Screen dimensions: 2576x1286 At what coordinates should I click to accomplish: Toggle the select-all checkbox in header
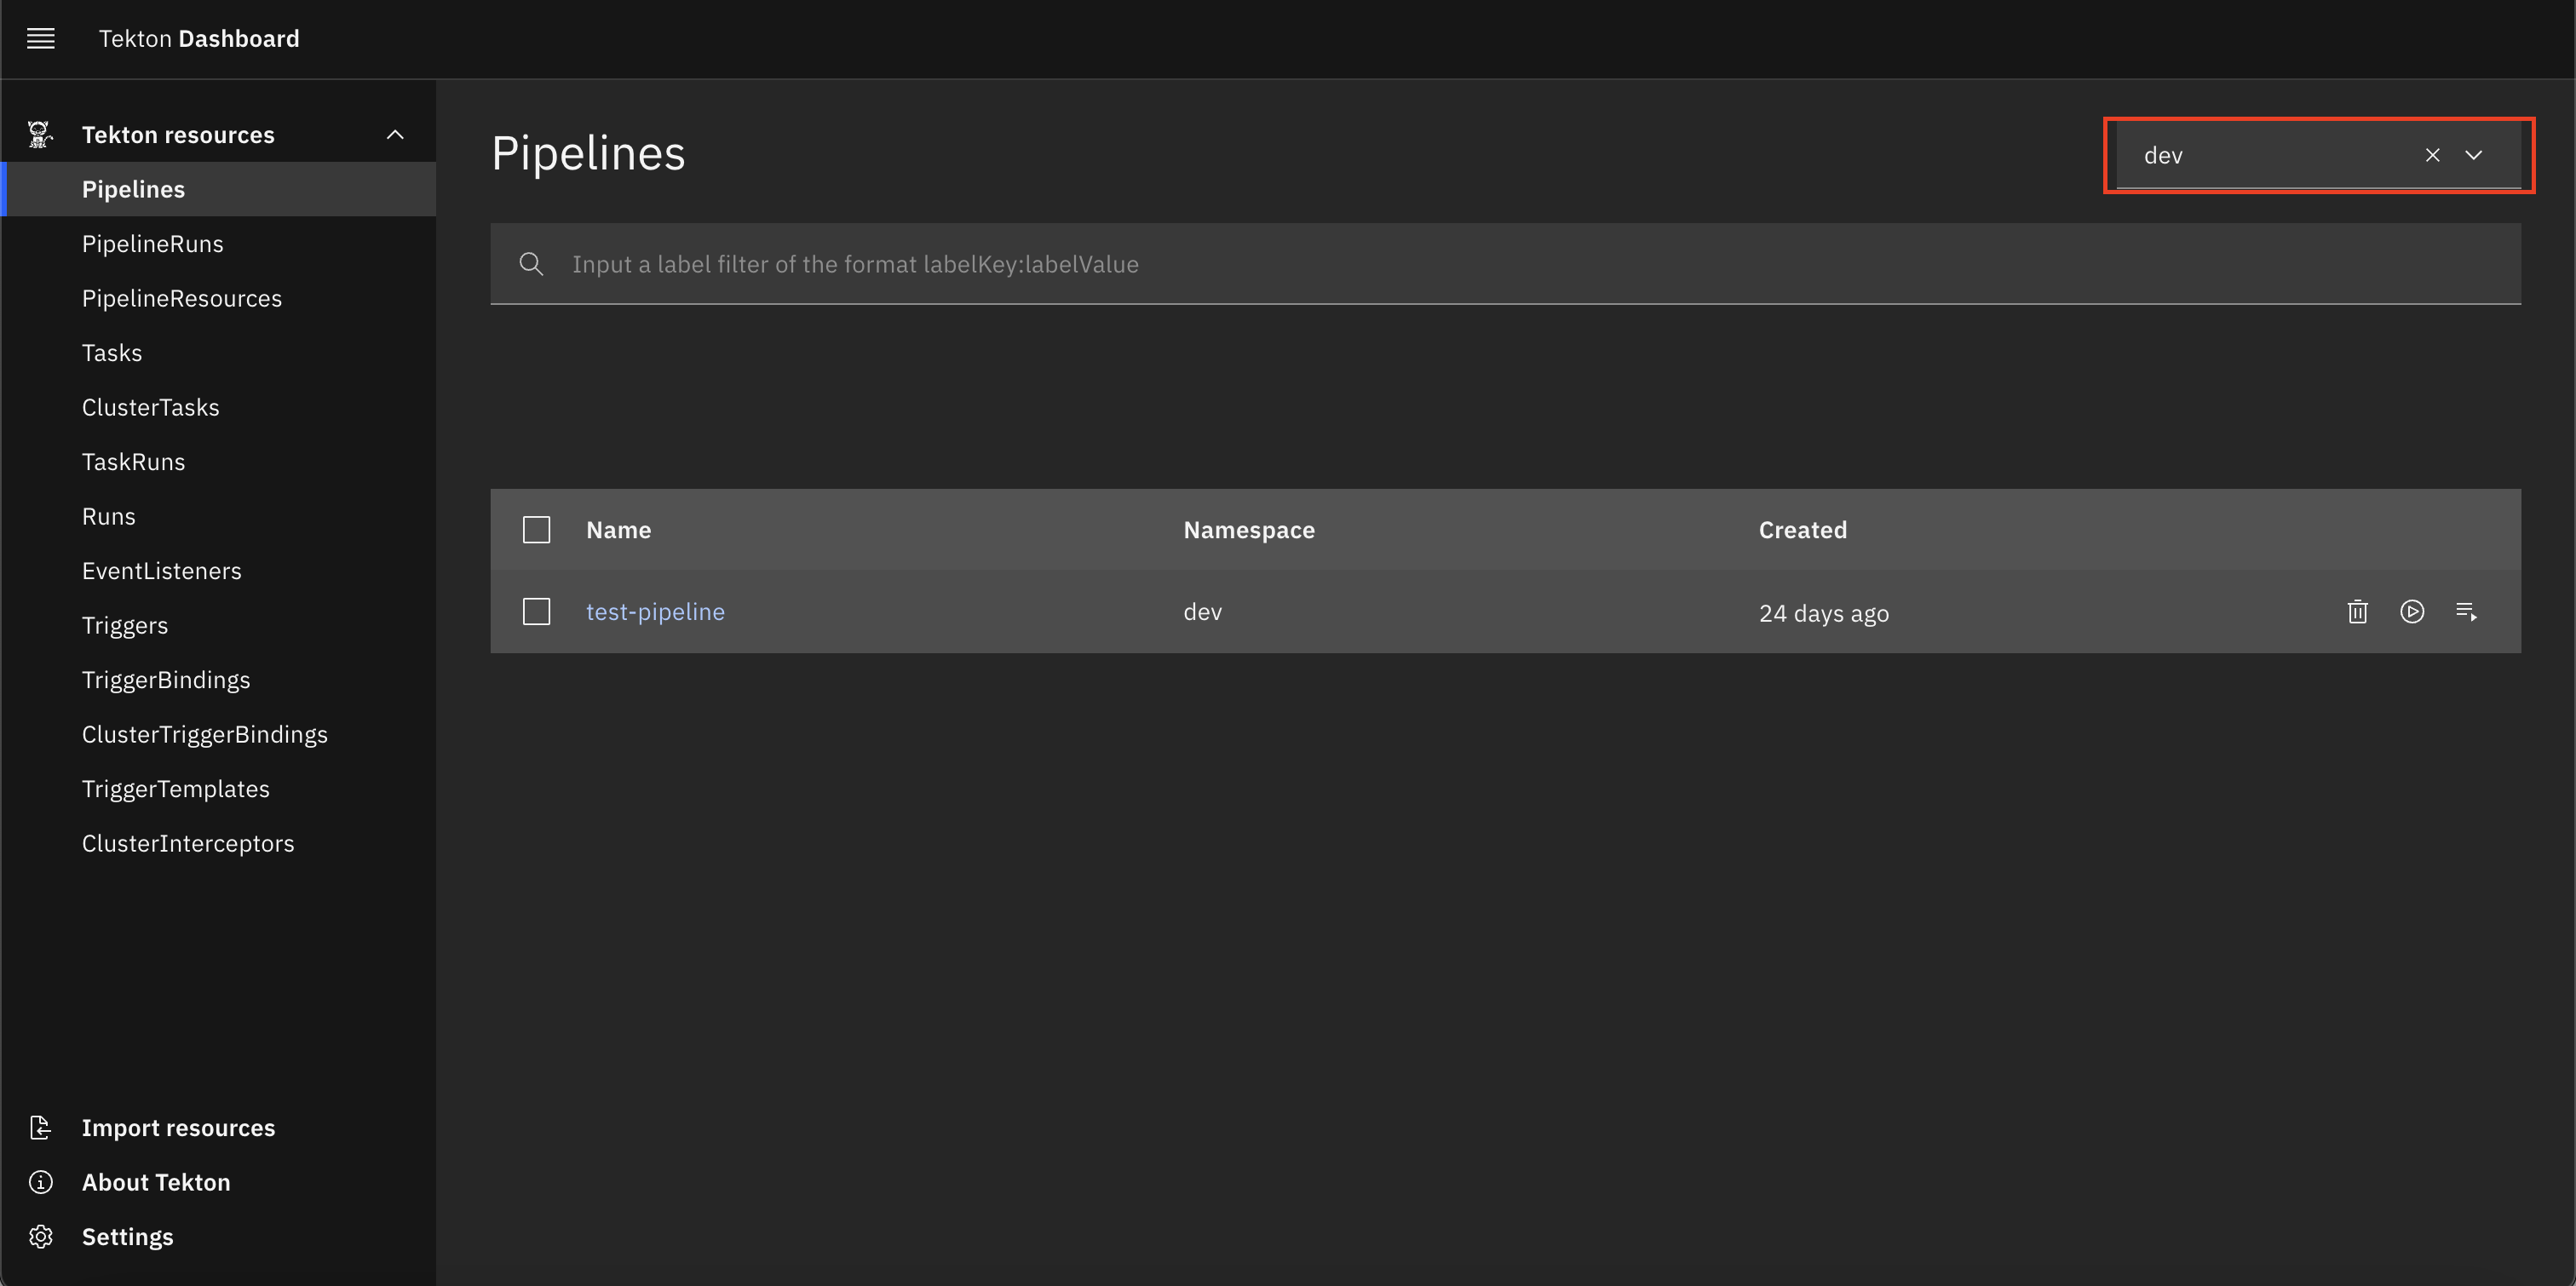(537, 530)
